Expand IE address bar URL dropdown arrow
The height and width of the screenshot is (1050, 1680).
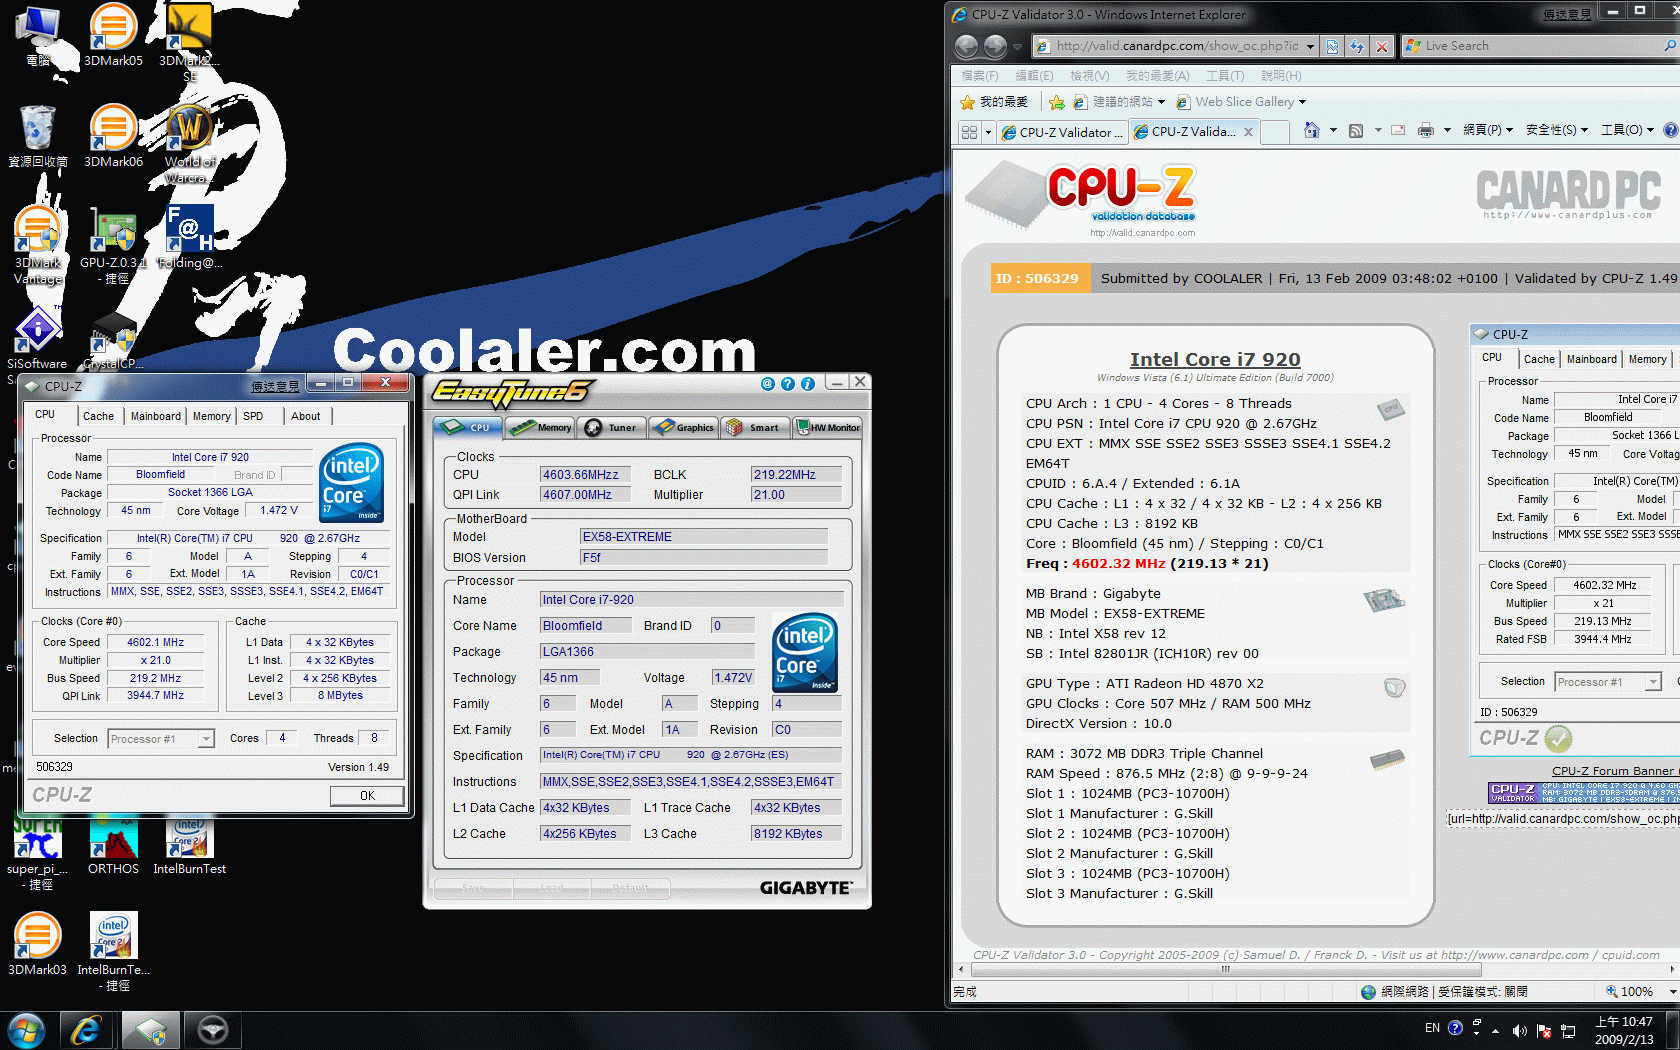1310,46
